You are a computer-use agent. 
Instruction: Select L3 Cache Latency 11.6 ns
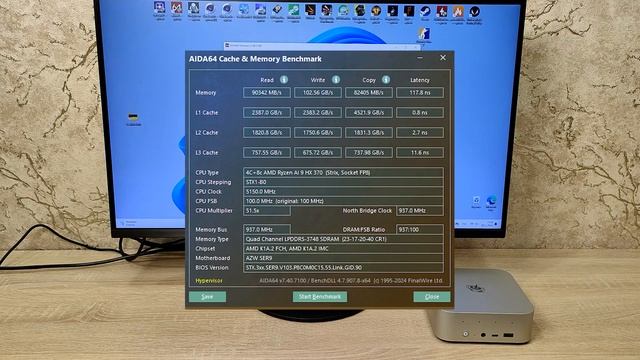pyautogui.click(x=420, y=153)
